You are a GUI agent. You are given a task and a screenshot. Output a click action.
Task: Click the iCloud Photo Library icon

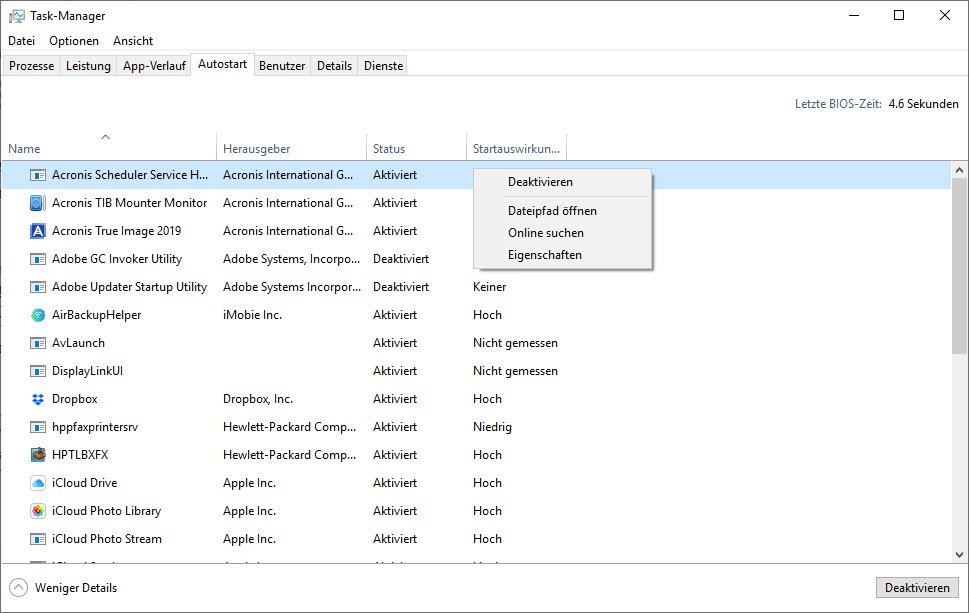[x=38, y=511]
